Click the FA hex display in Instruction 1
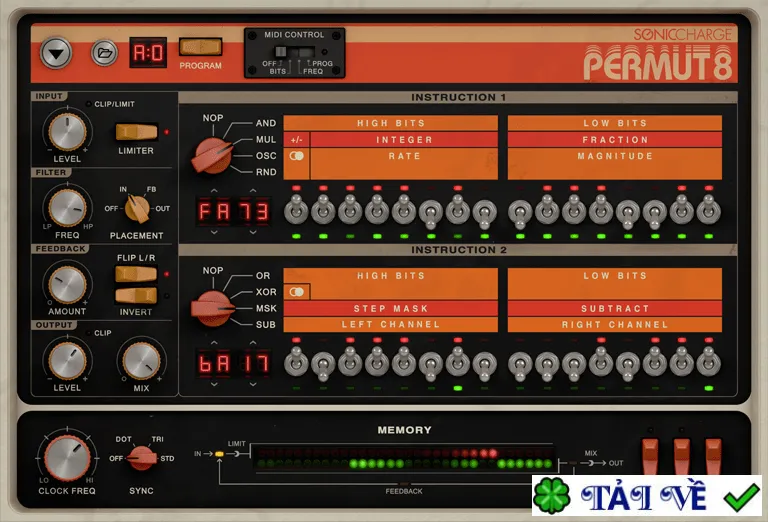 214,212
